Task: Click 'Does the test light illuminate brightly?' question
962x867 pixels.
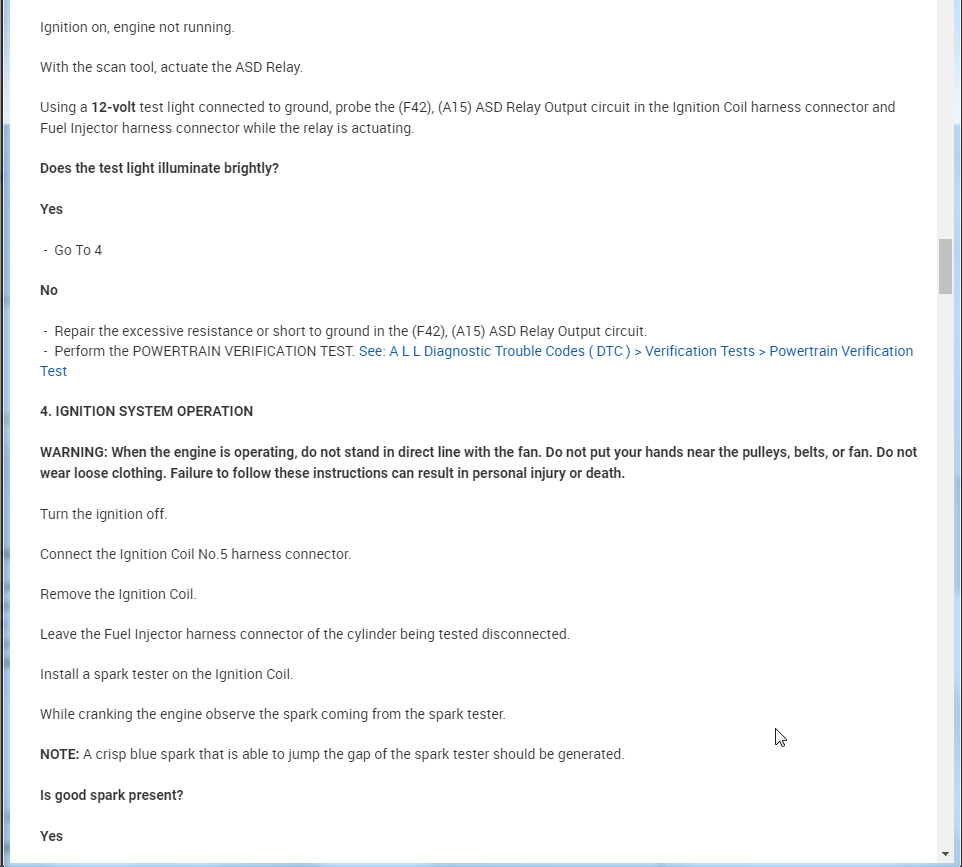Action: 159,168
